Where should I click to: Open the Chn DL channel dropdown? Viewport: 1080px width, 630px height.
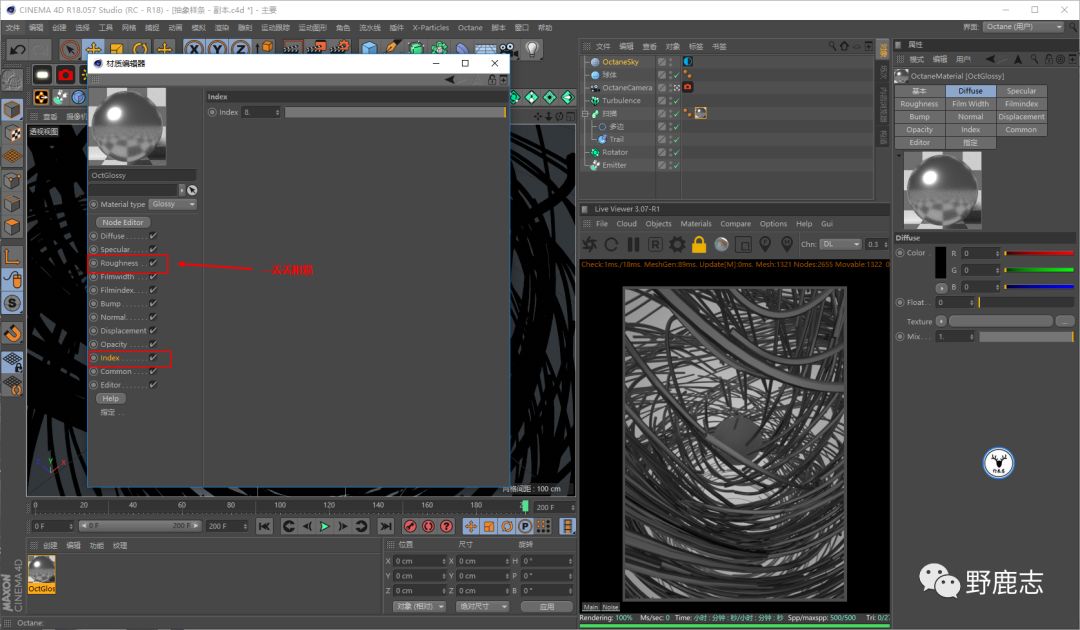(x=841, y=244)
